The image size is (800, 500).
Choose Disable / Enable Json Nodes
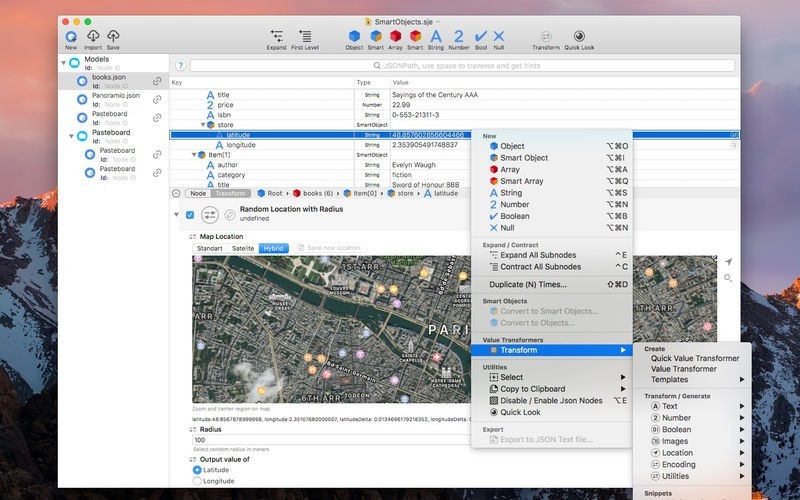[x=552, y=401]
